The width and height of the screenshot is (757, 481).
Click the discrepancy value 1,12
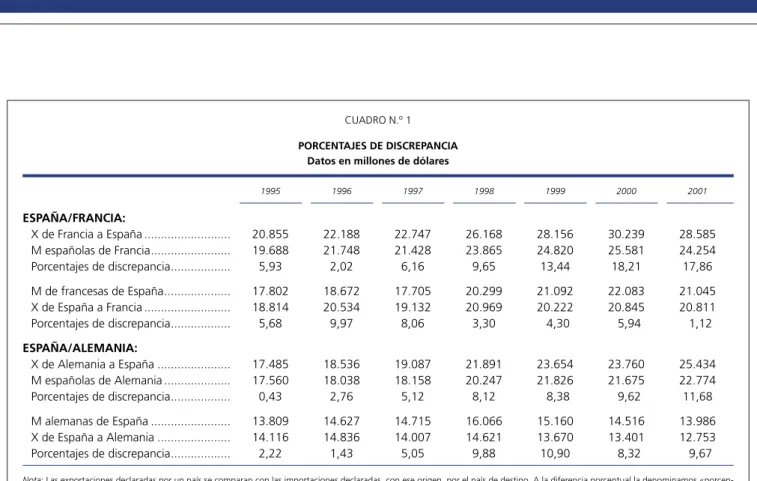click(x=701, y=324)
